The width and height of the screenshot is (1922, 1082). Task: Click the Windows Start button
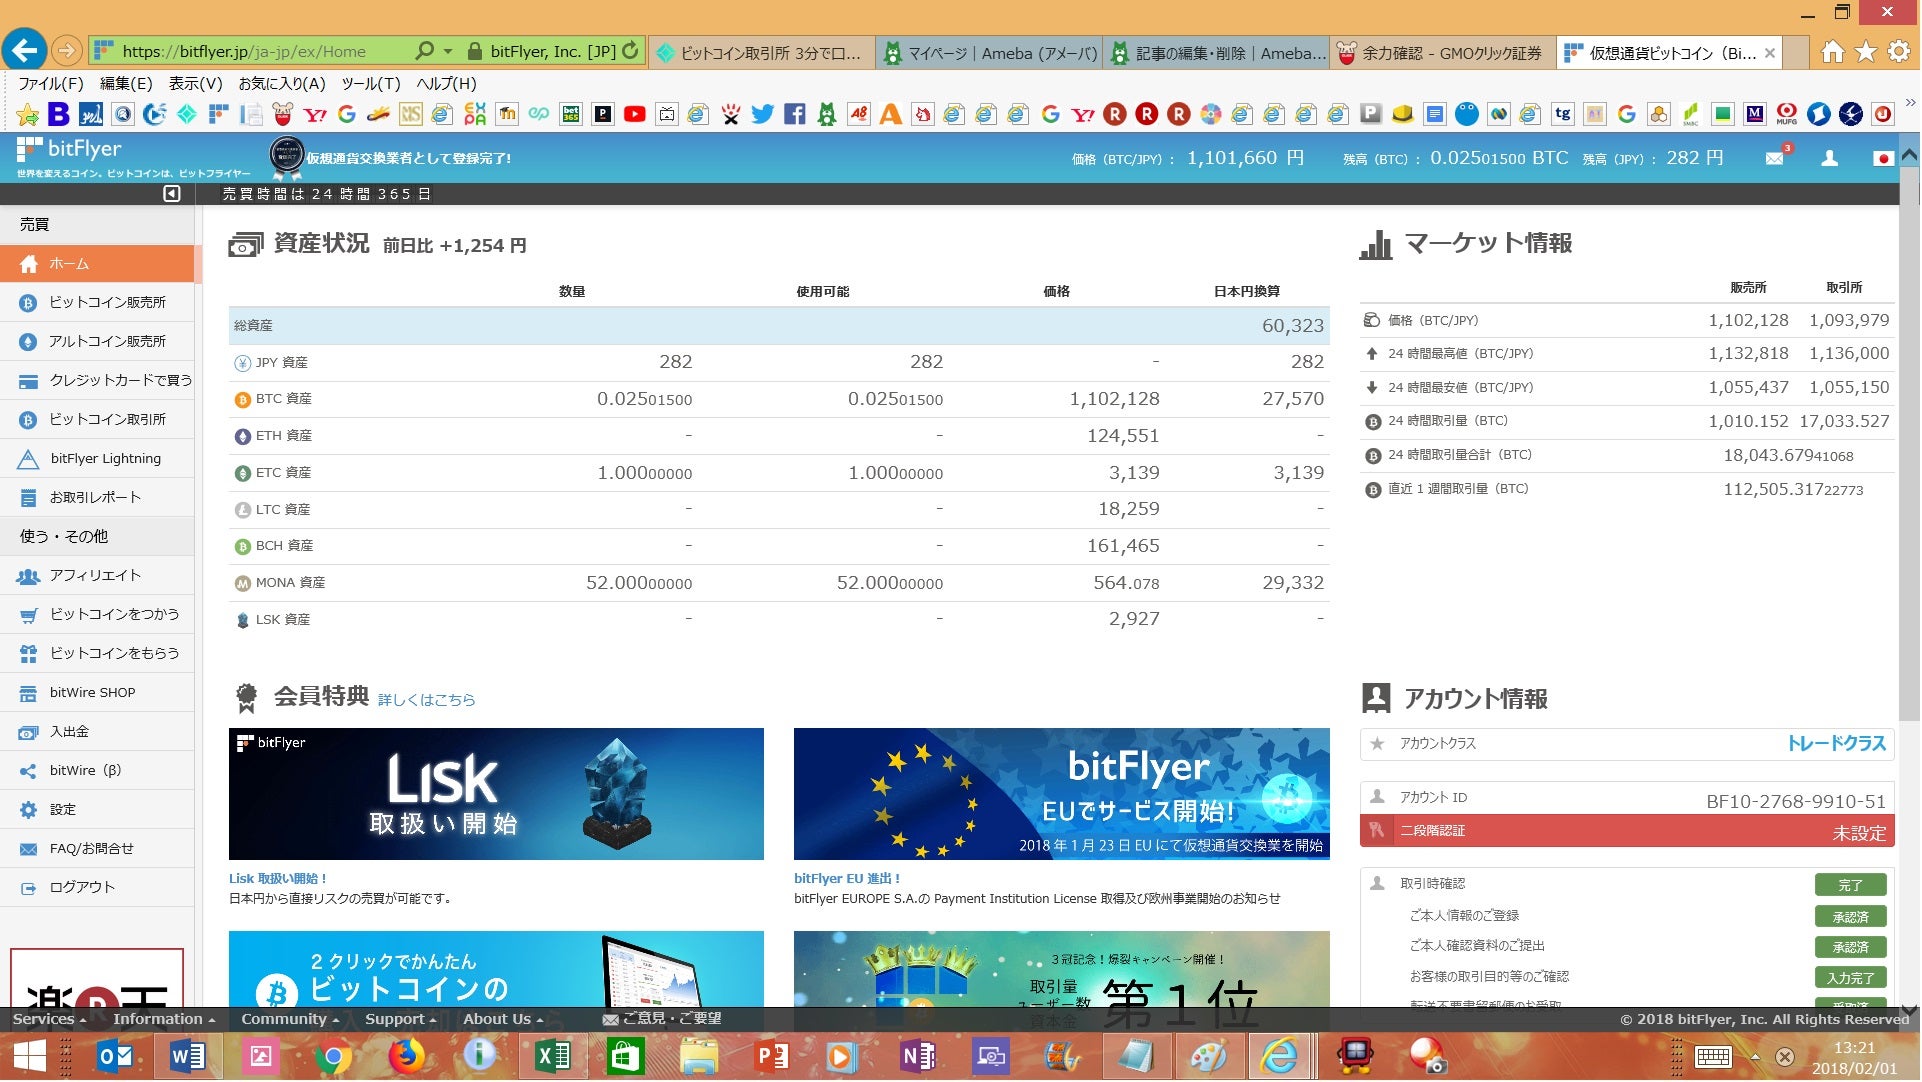pos(29,1057)
